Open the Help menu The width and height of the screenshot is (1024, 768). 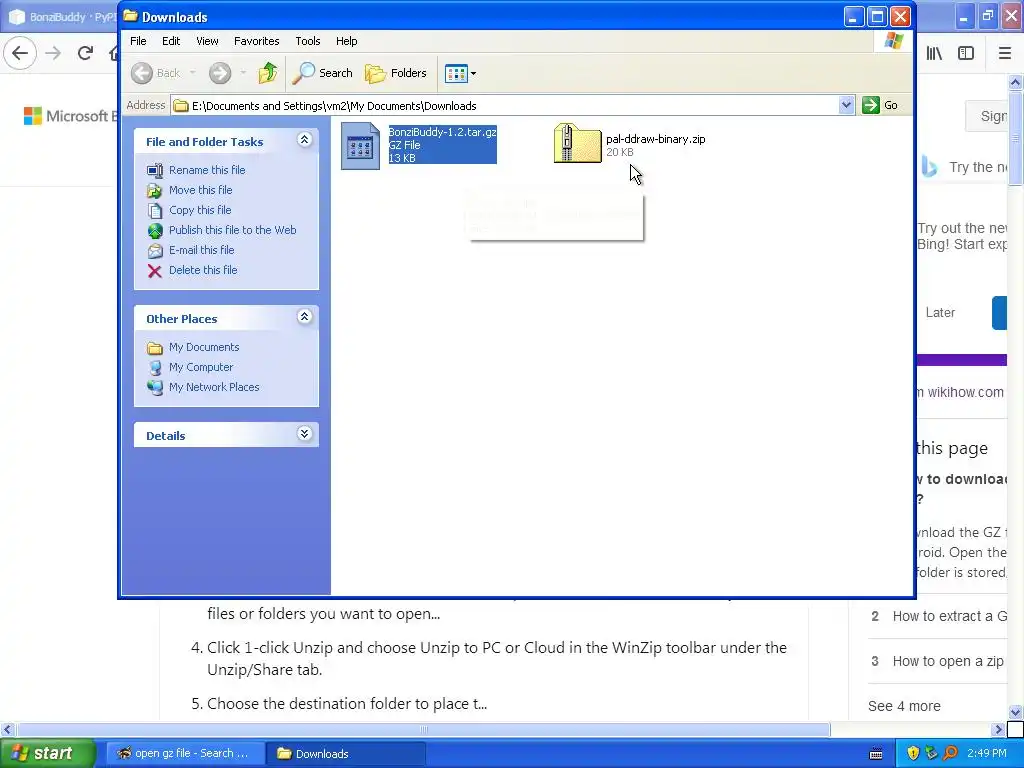pos(347,41)
